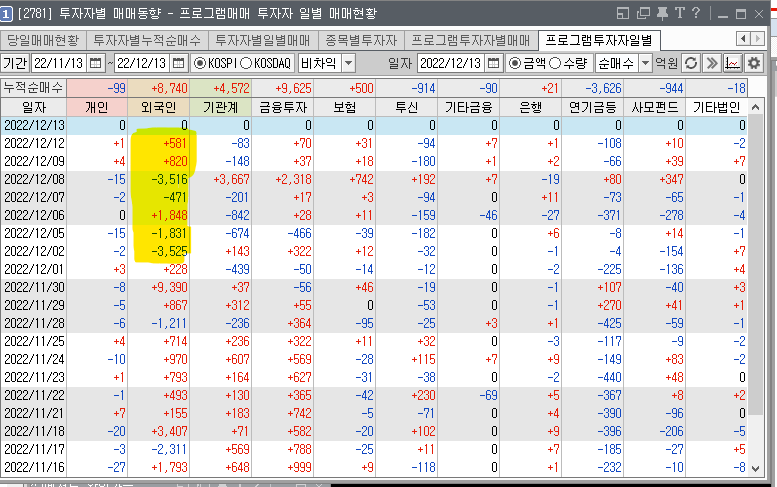Click the 기간 button

tap(14, 63)
